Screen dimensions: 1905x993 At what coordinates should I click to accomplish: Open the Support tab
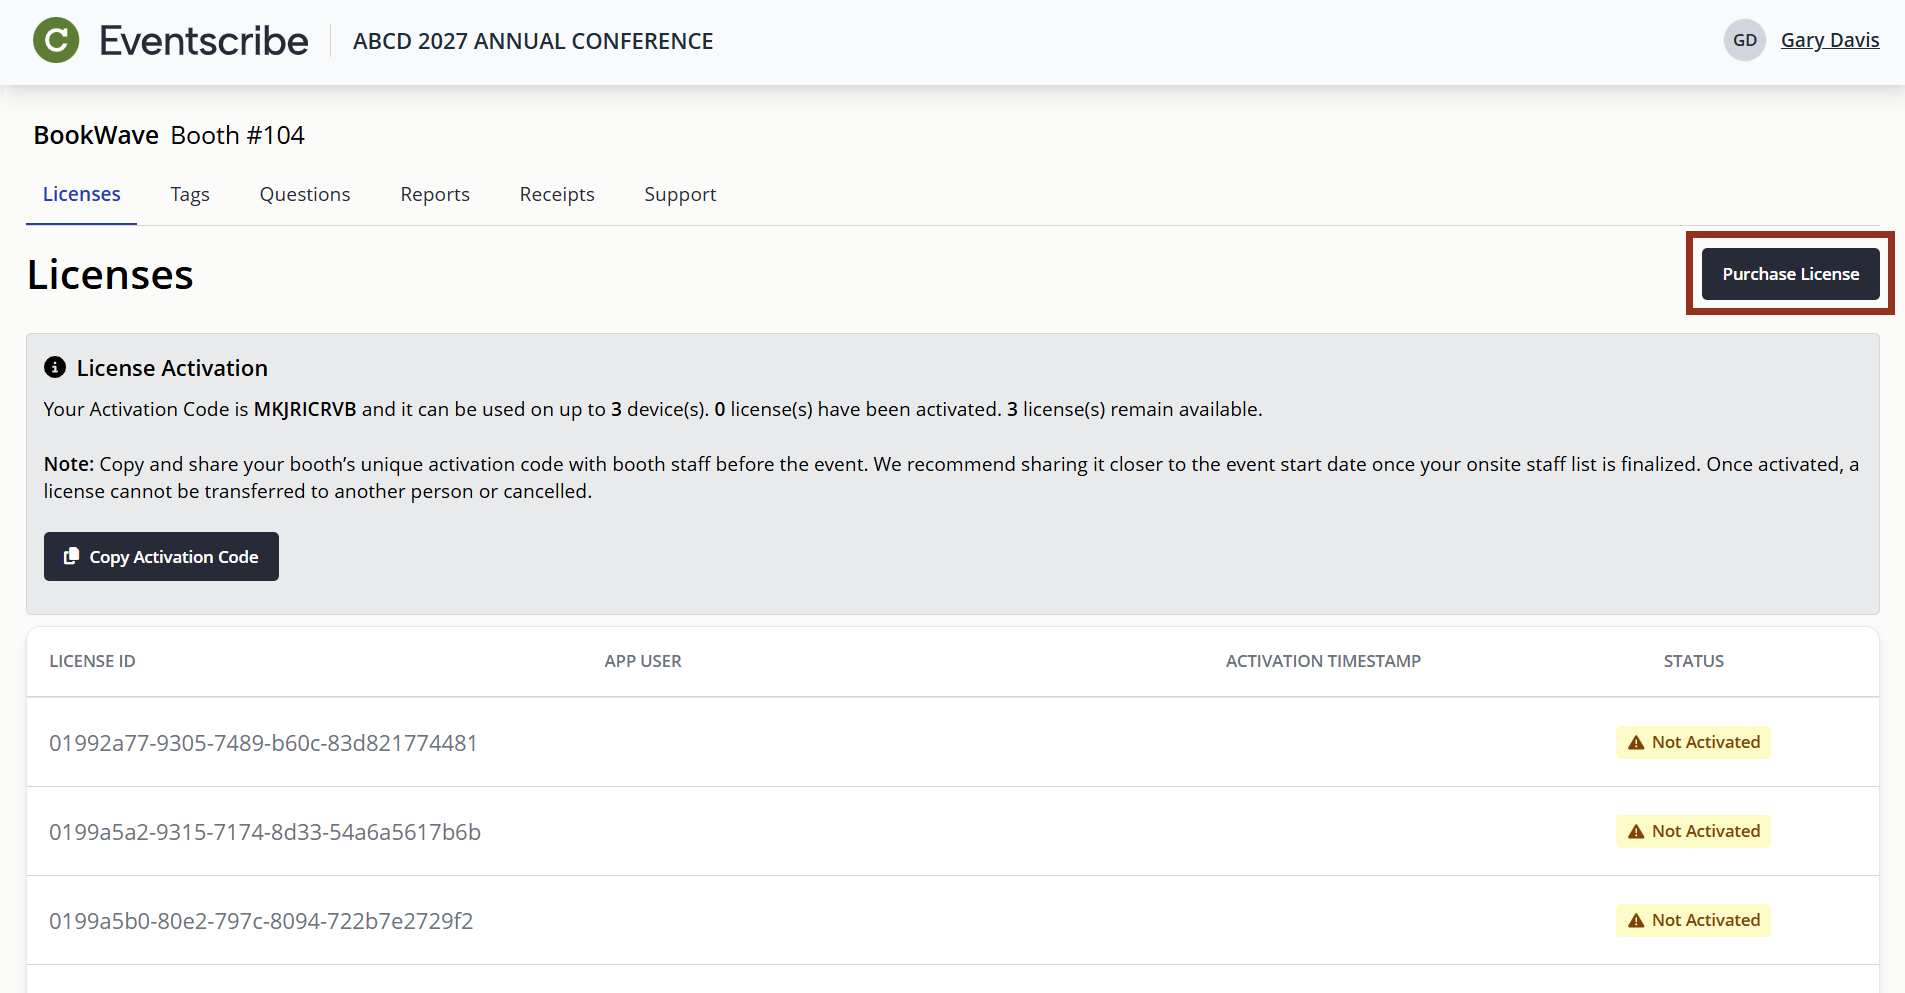(x=680, y=194)
